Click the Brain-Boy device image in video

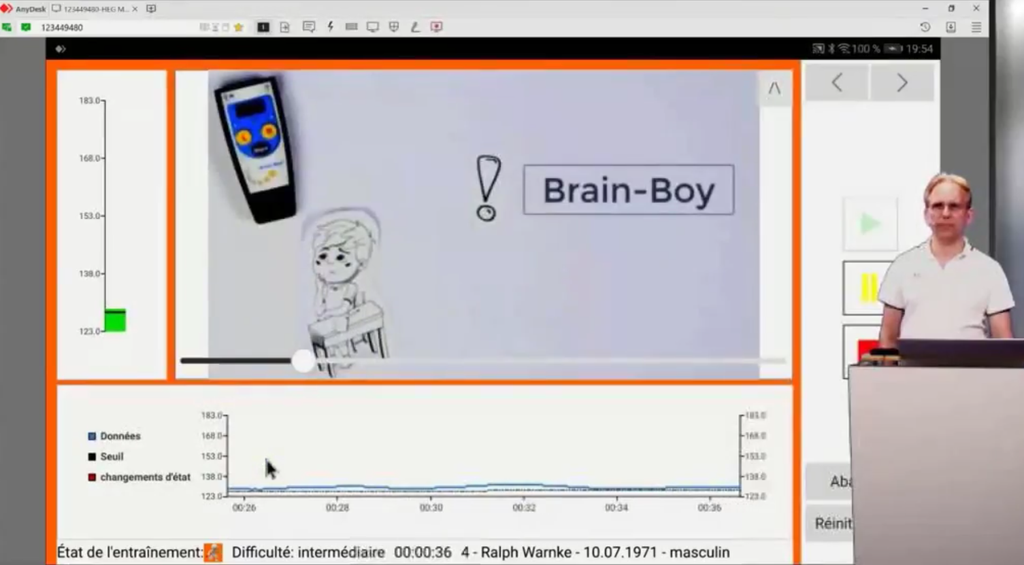click(255, 150)
